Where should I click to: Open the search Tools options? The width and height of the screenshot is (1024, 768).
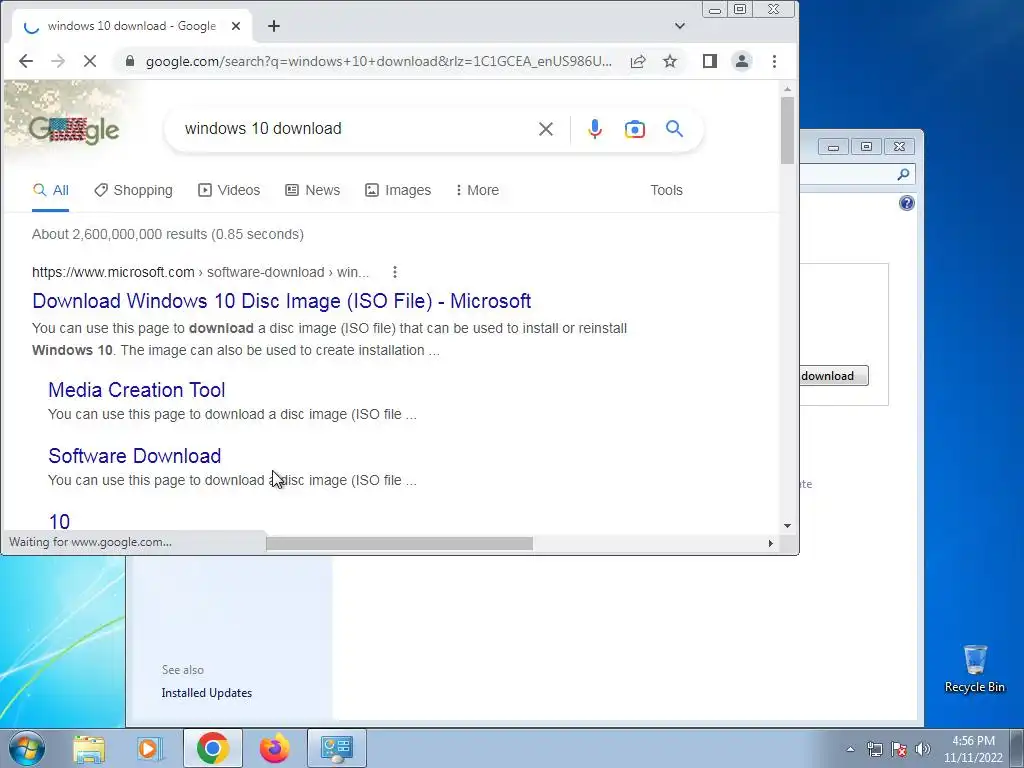coord(666,190)
